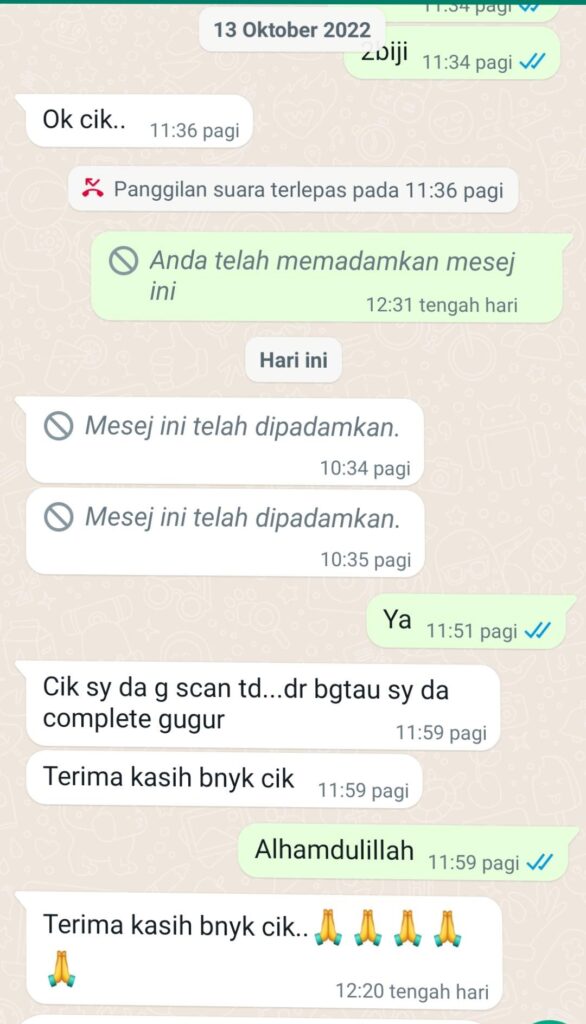Open the missed voice call notice
586x1024 pixels.
(x=293, y=189)
